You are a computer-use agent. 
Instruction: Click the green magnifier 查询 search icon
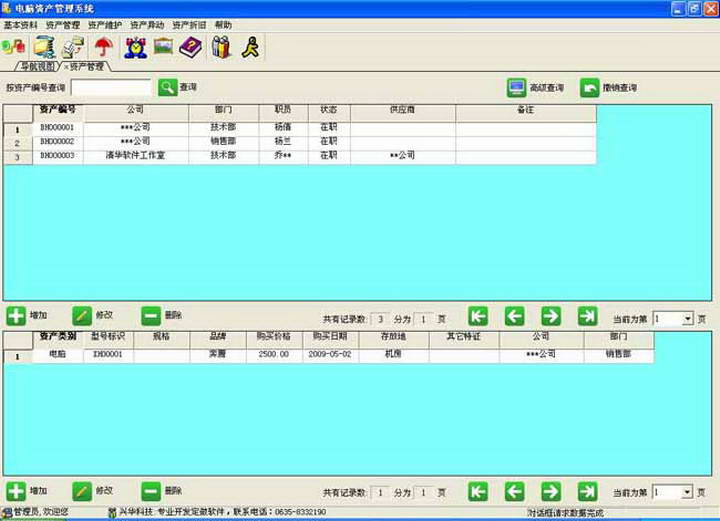(x=168, y=87)
